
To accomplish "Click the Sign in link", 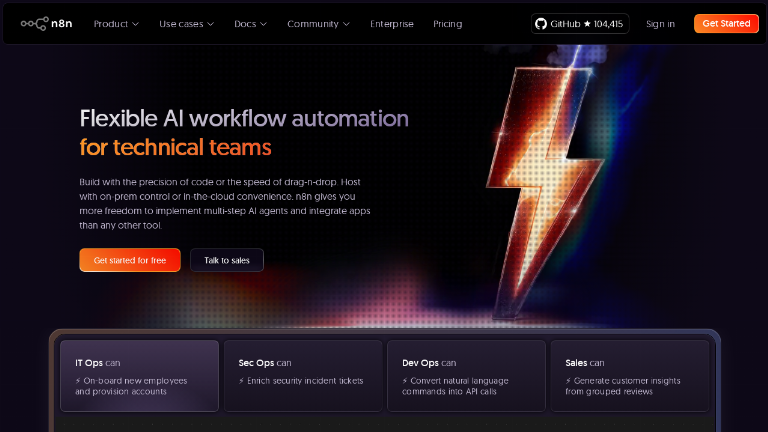I will pos(660,24).
